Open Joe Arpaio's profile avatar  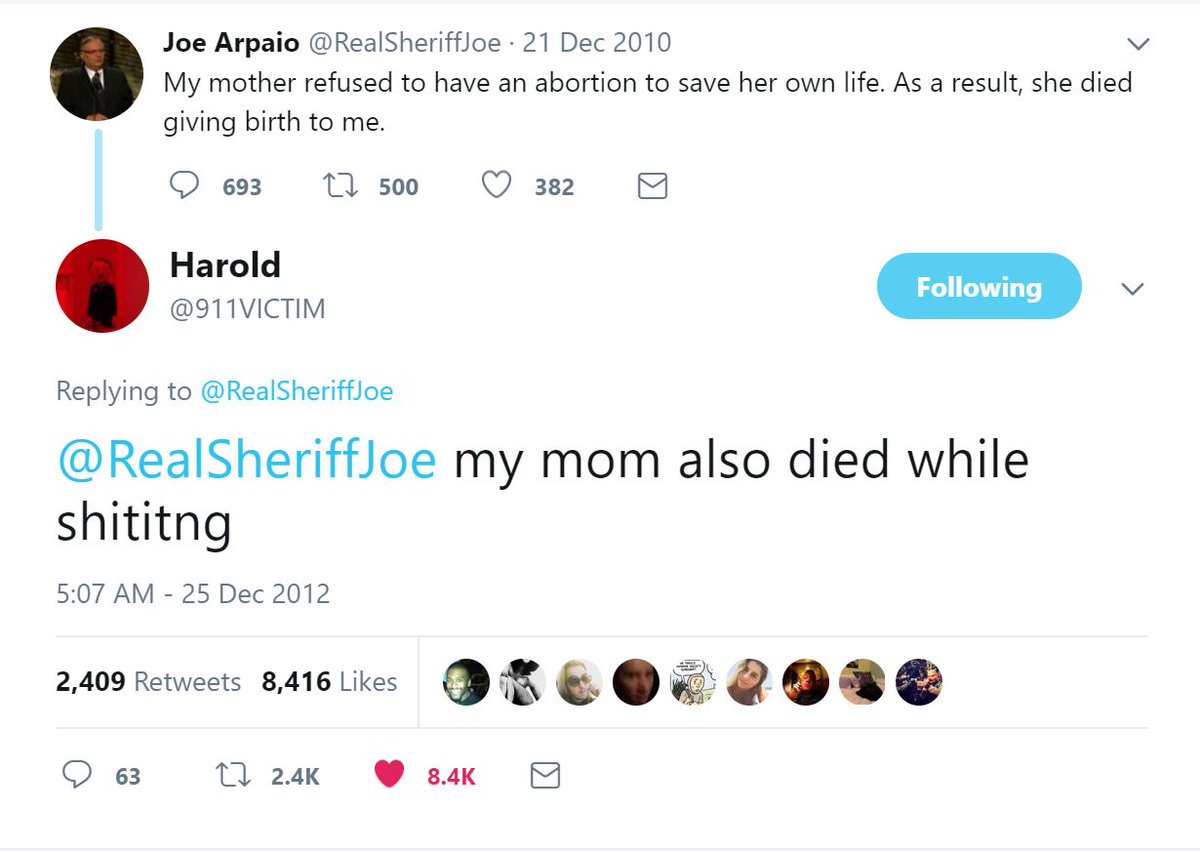(97, 74)
